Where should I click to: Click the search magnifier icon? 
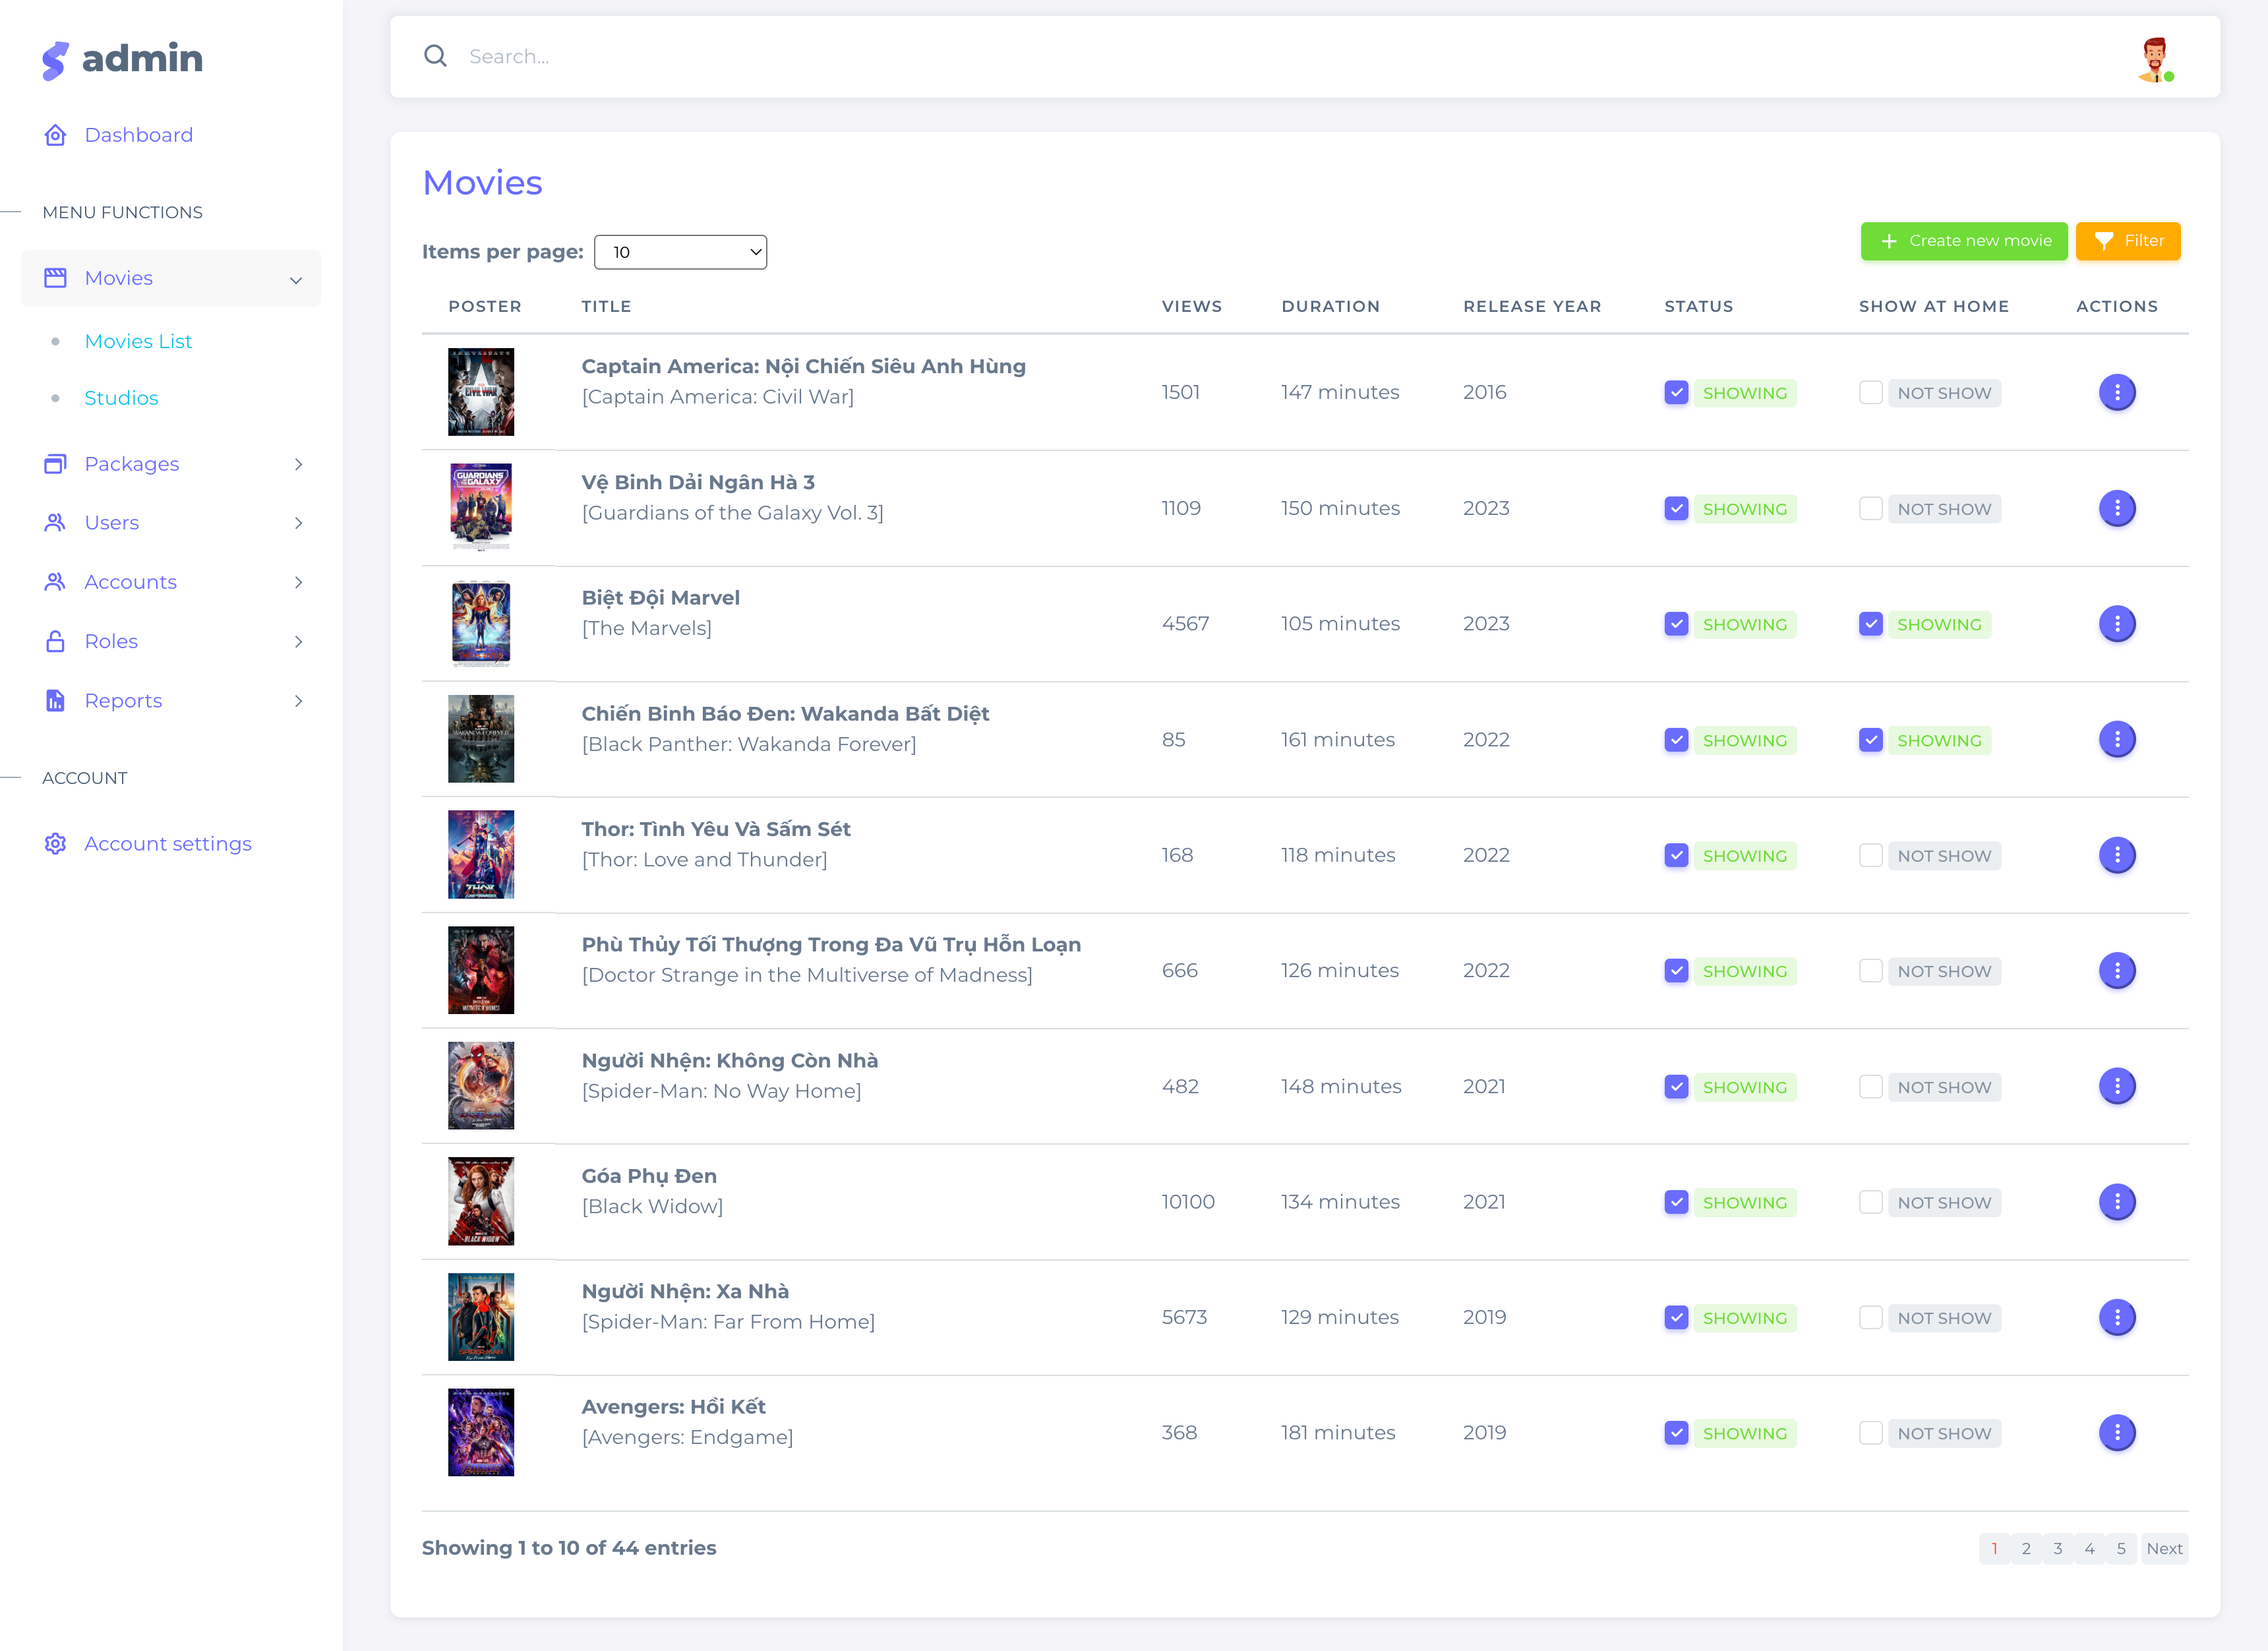(x=435, y=56)
